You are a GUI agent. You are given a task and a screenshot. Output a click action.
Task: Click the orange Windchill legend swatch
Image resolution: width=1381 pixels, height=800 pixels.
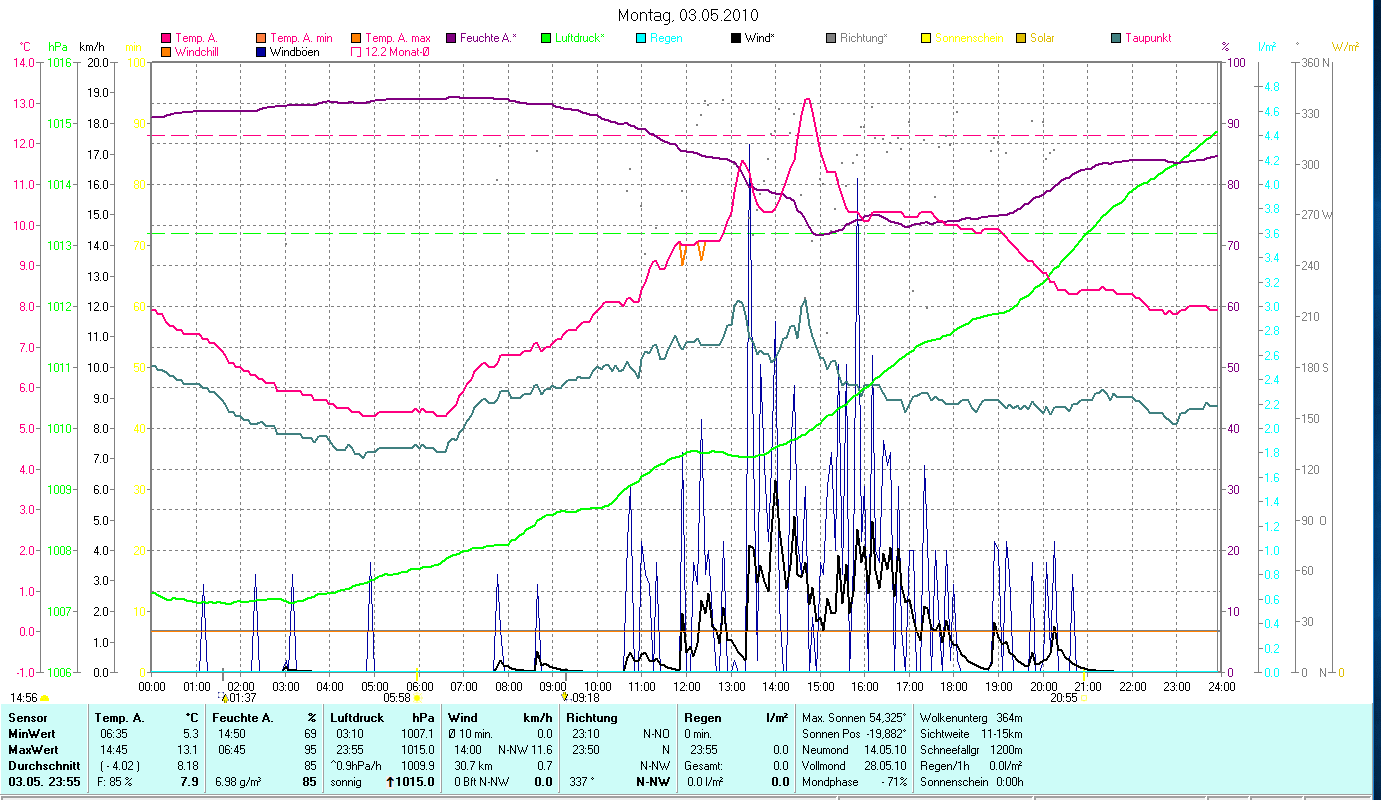click(x=167, y=51)
